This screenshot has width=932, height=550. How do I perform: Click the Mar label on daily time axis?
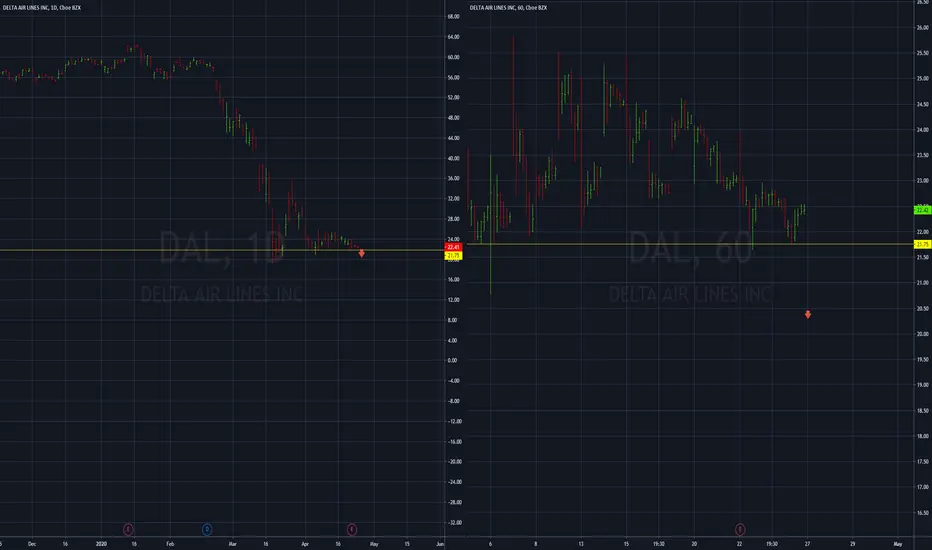click(x=232, y=544)
